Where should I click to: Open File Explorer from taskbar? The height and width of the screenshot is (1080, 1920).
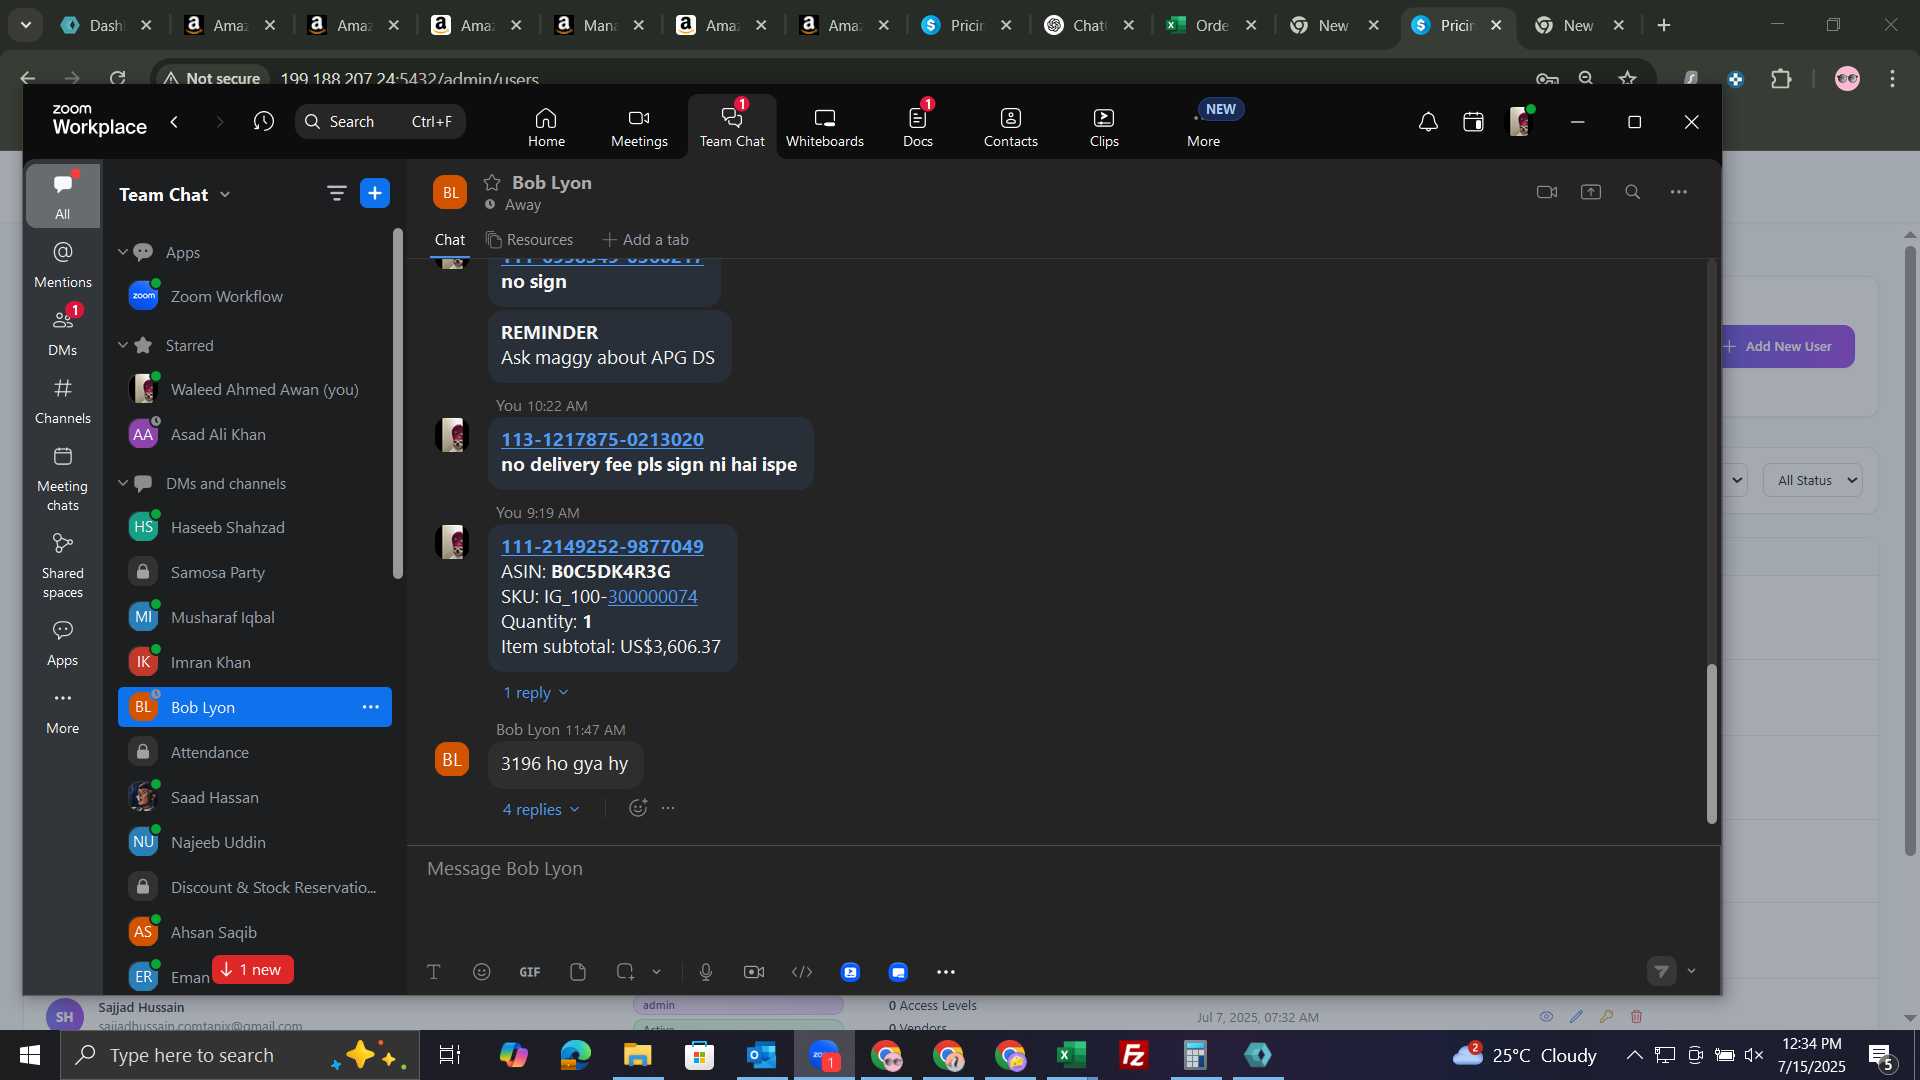pos(637,1055)
